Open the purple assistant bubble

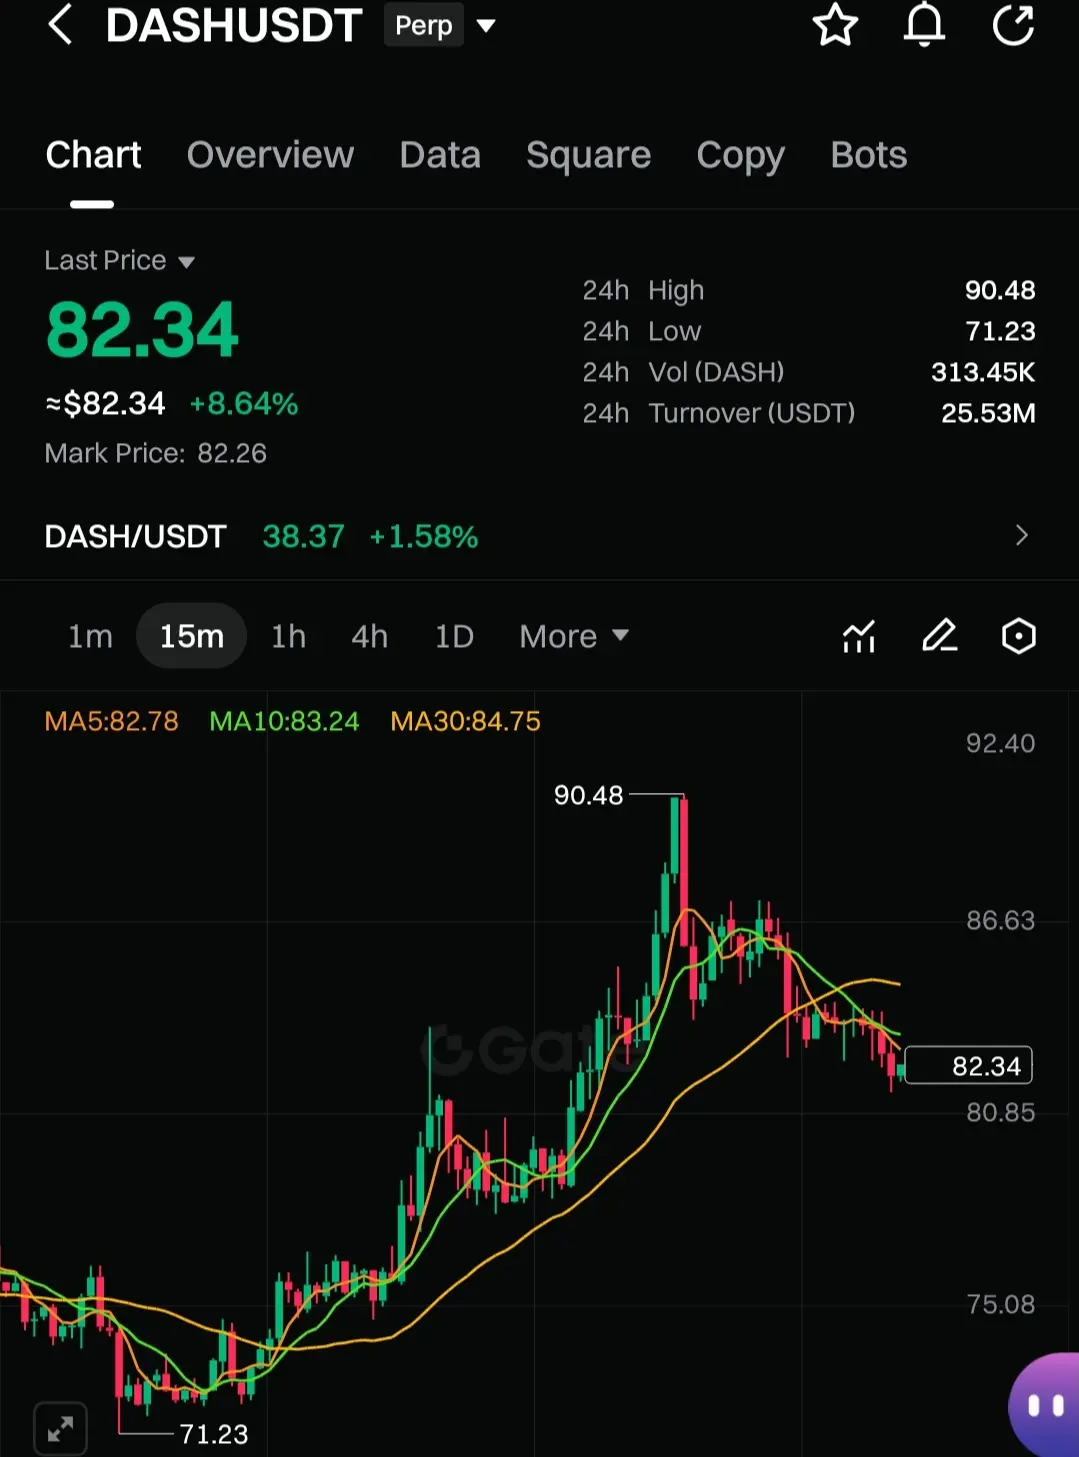[x=1044, y=1405]
